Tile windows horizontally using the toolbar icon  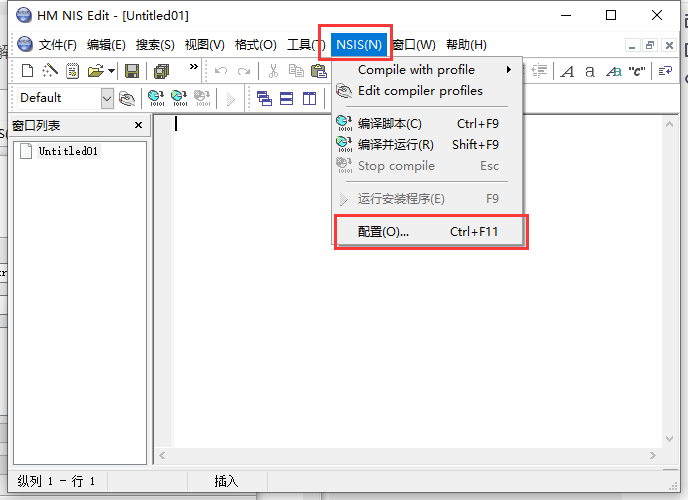coord(287,98)
